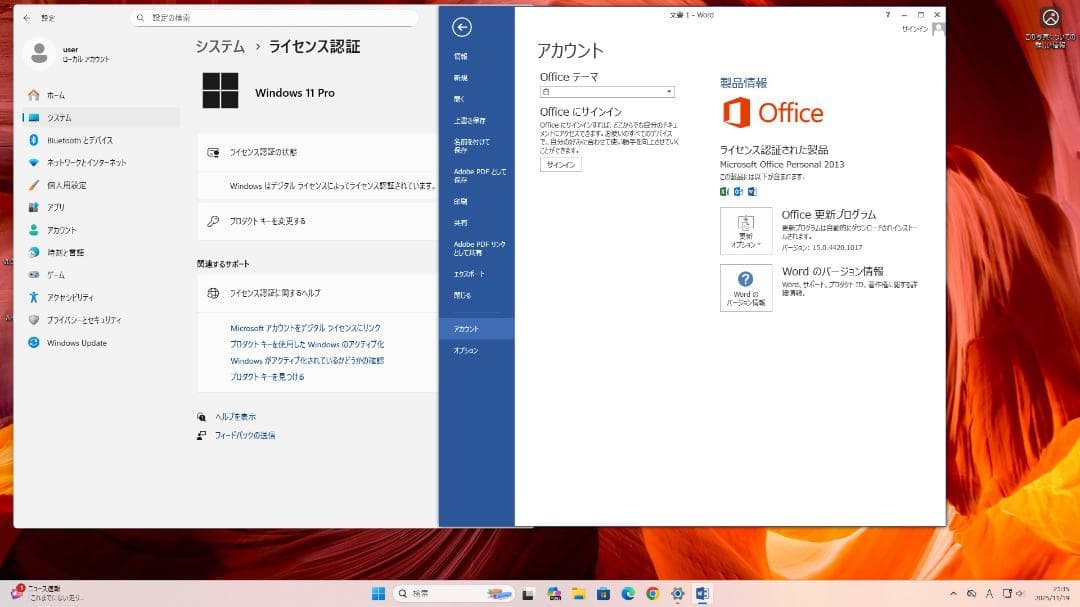Click the Word のバージョン情報 icon
Viewport: 1080px width, 607px height.
tap(746, 288)
